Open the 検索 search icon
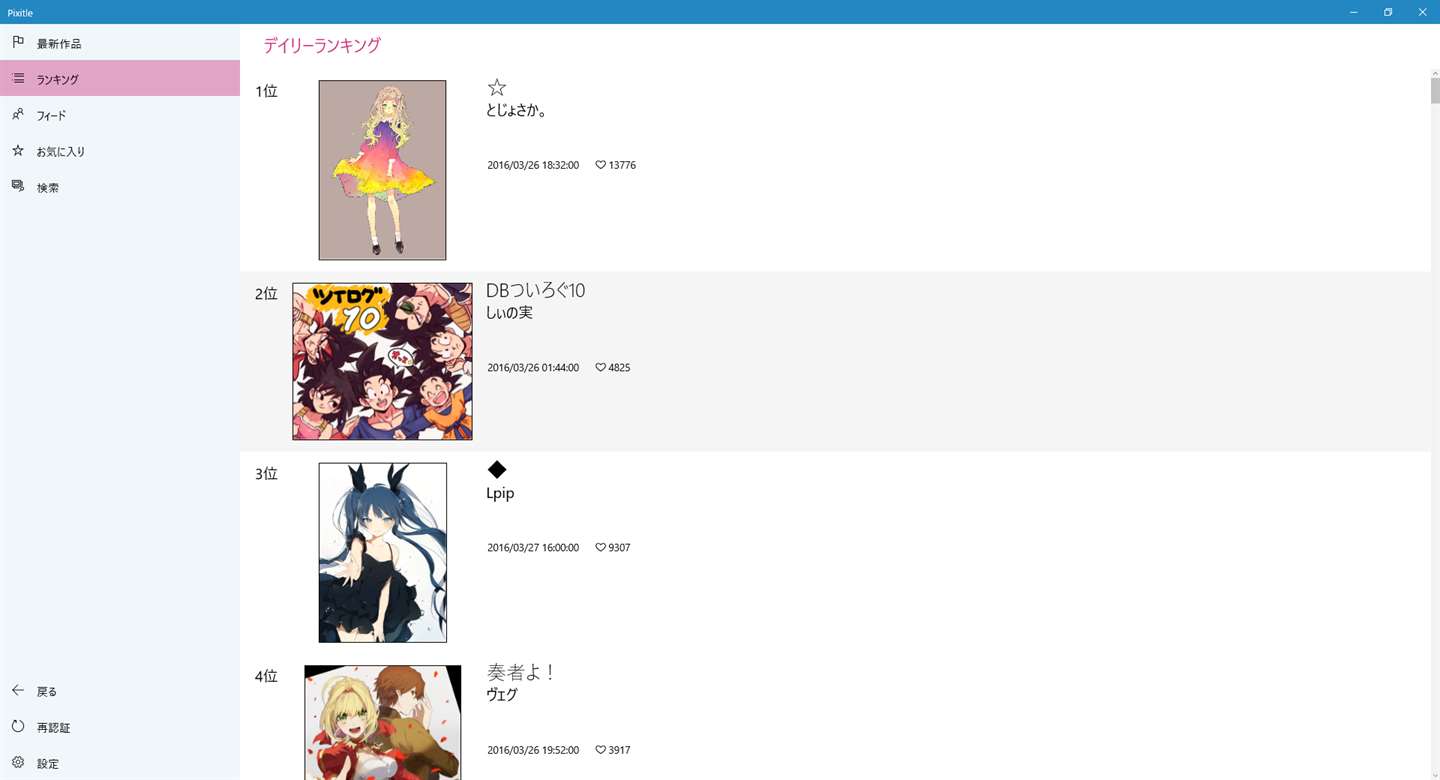Image resolution: width=1440 pixels, height=780 pixels. 18,186
